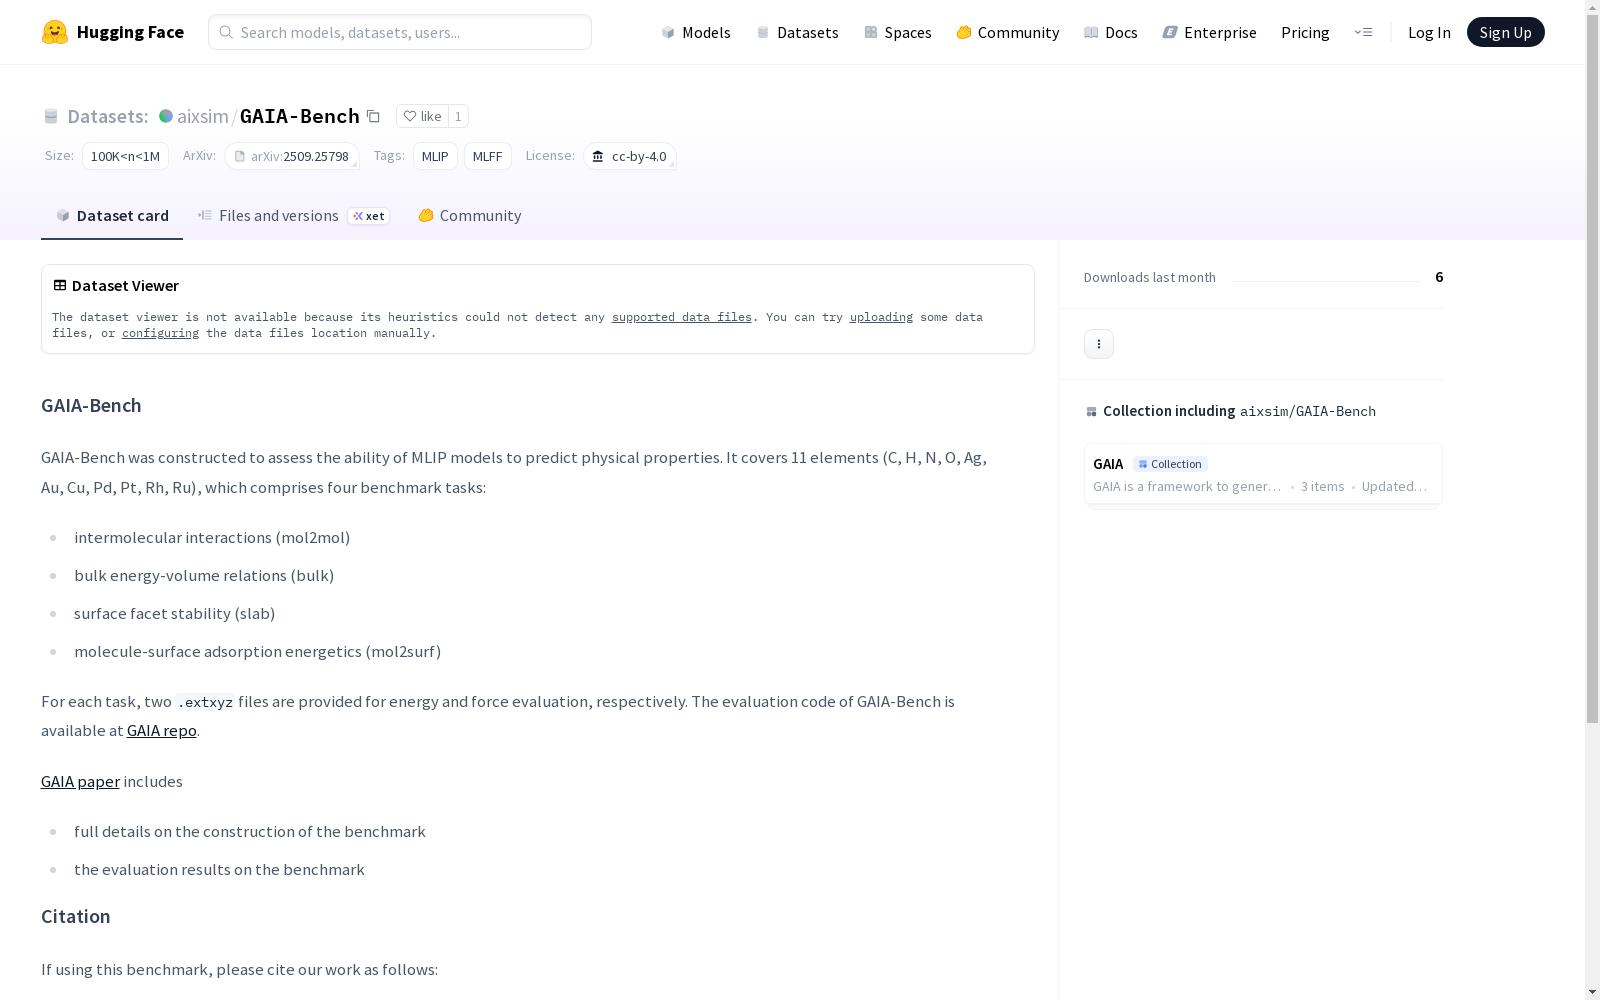Click the 'surface facet stability (slab)' bullet
This screenshot has width=1600, height=1000.
pos(174,613)
